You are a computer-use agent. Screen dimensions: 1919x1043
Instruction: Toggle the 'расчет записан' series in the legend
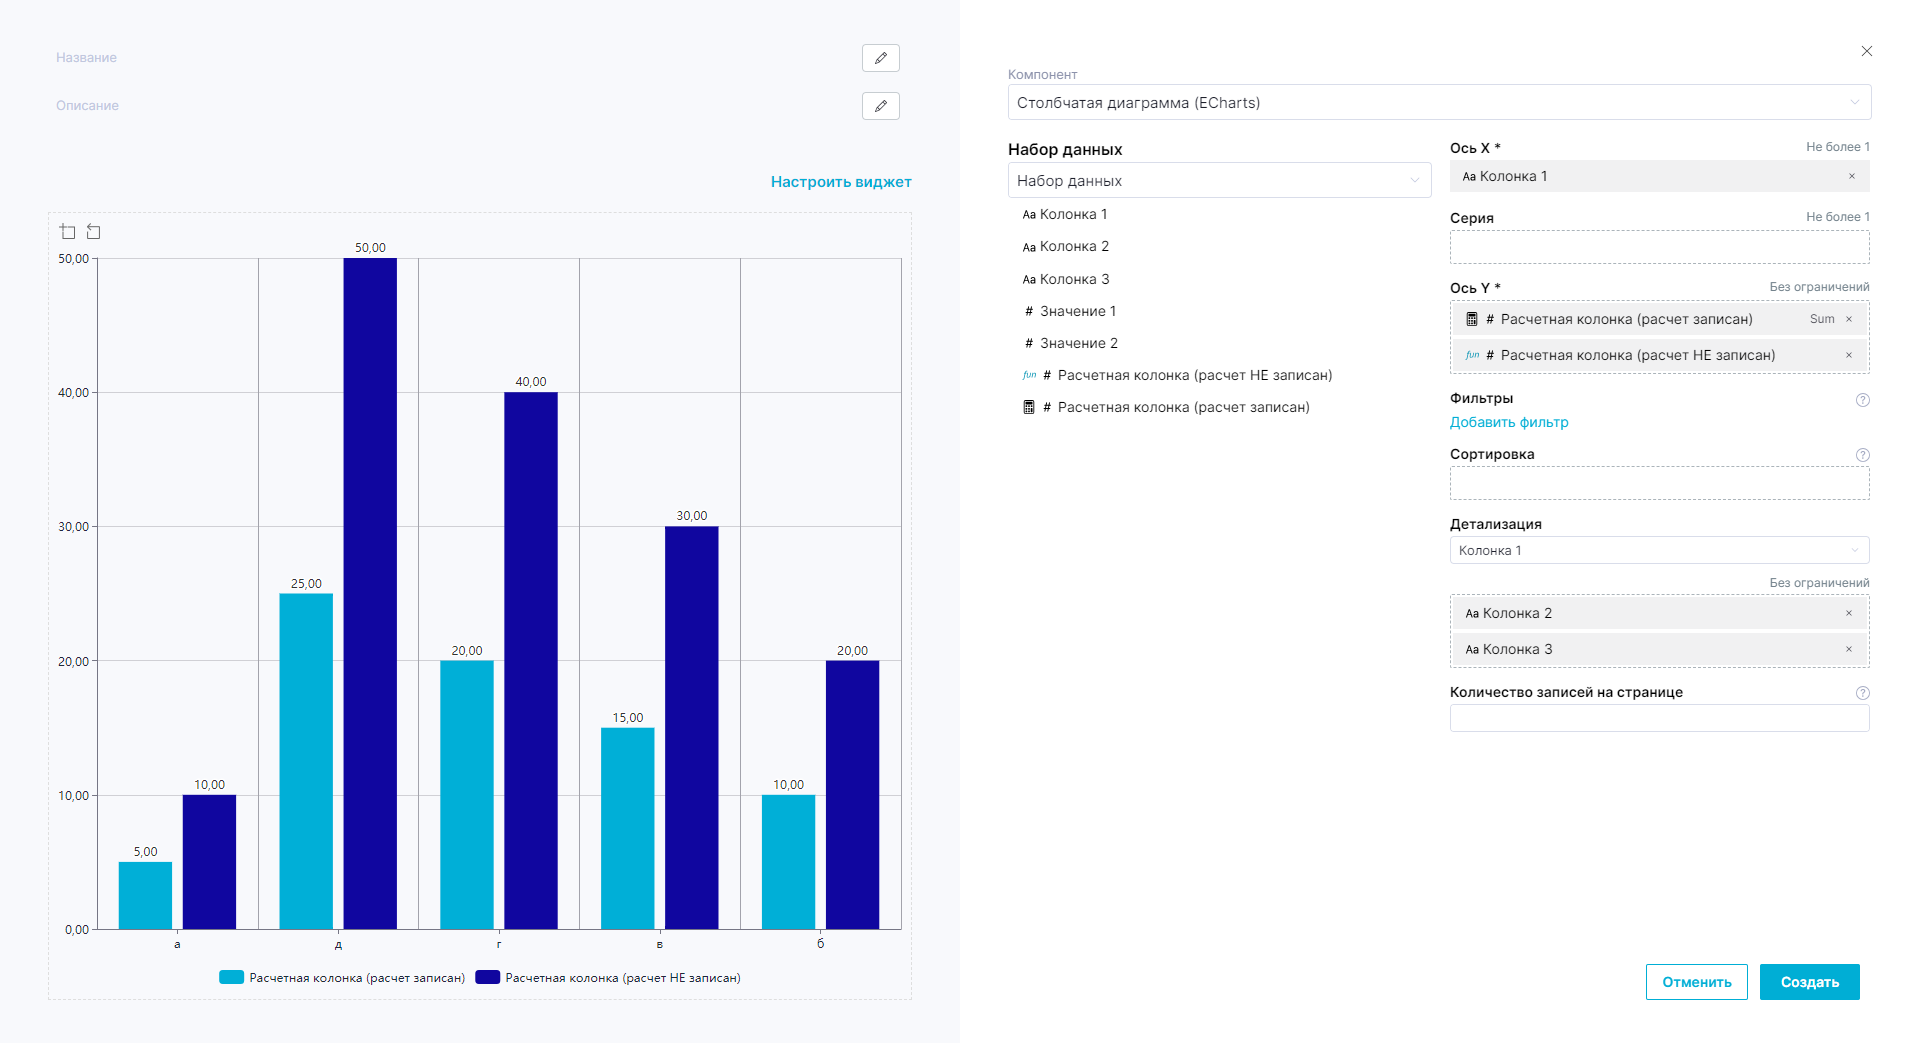coord(342,978)
